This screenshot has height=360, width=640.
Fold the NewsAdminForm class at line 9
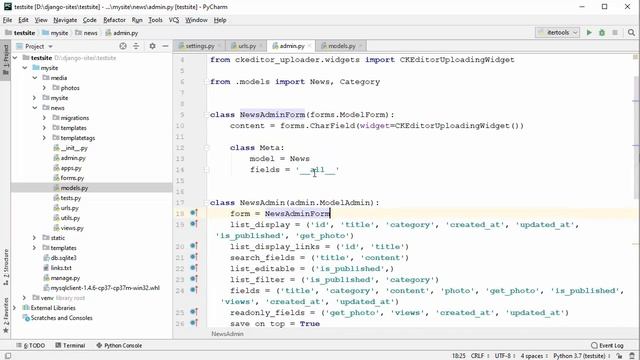coord(206,115)
